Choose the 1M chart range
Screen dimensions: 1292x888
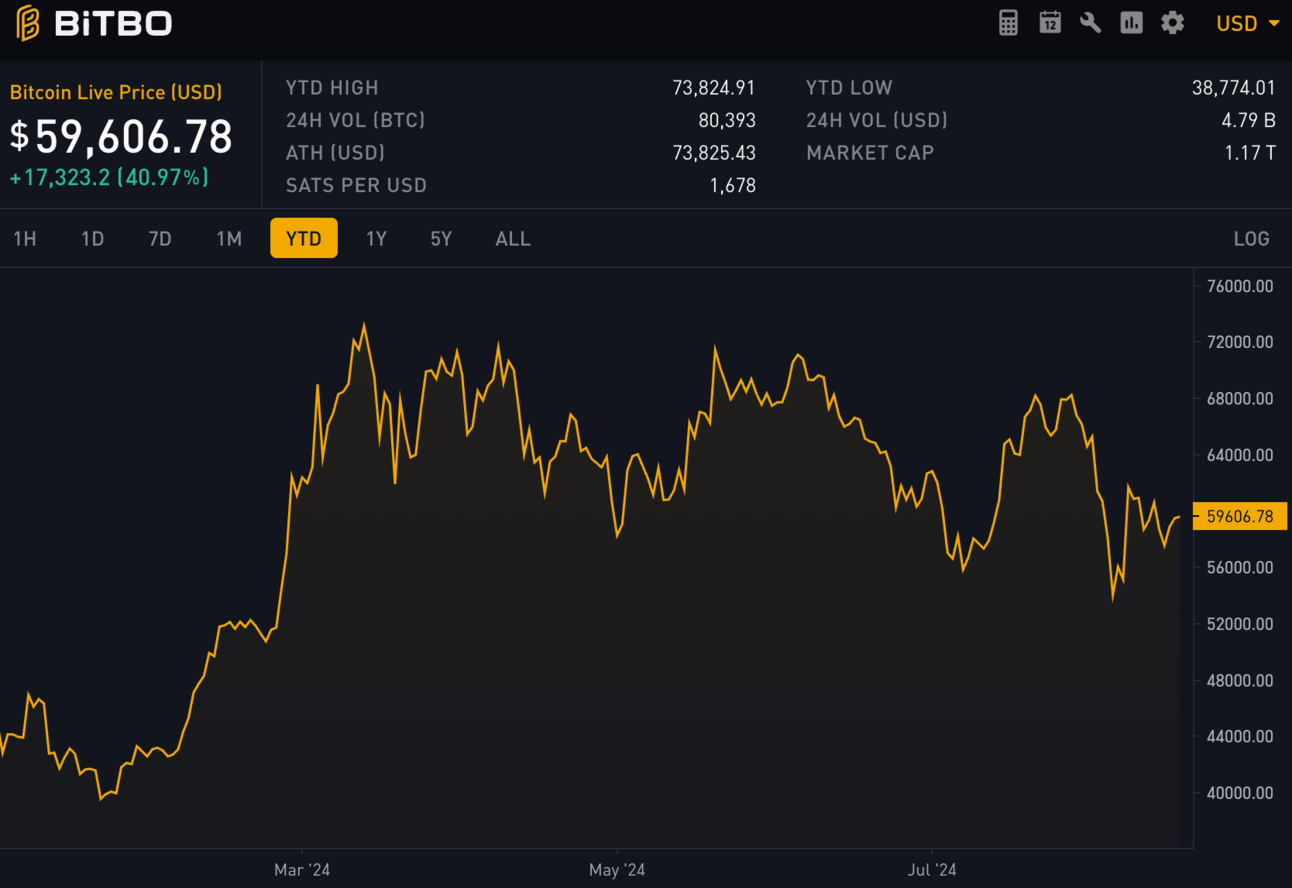pos(229,239)
